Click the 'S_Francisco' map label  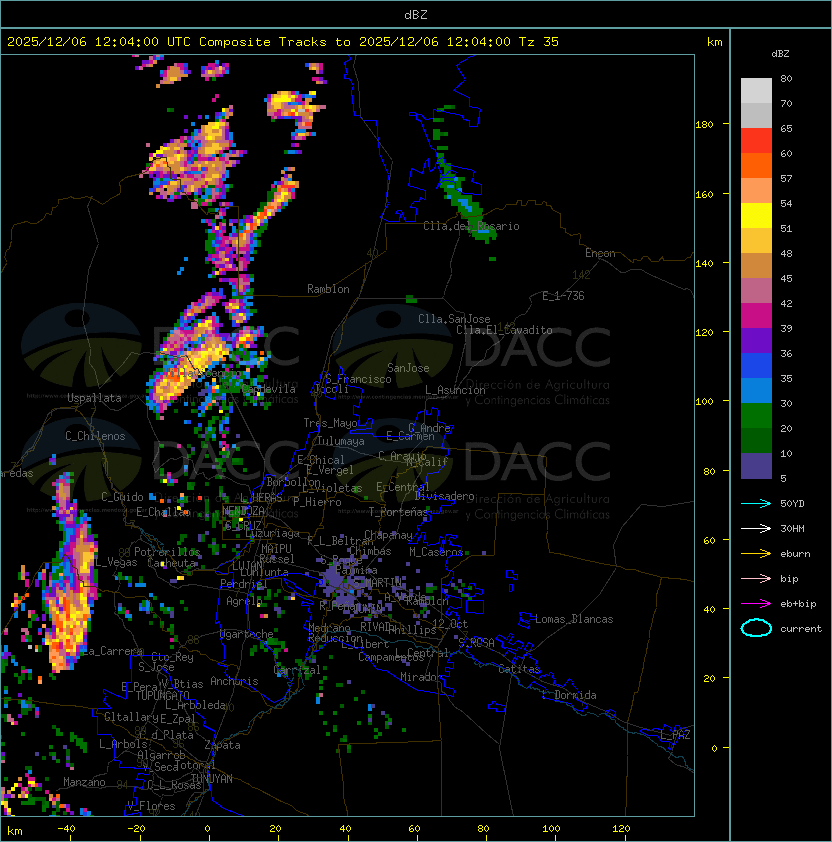point(358,379)
